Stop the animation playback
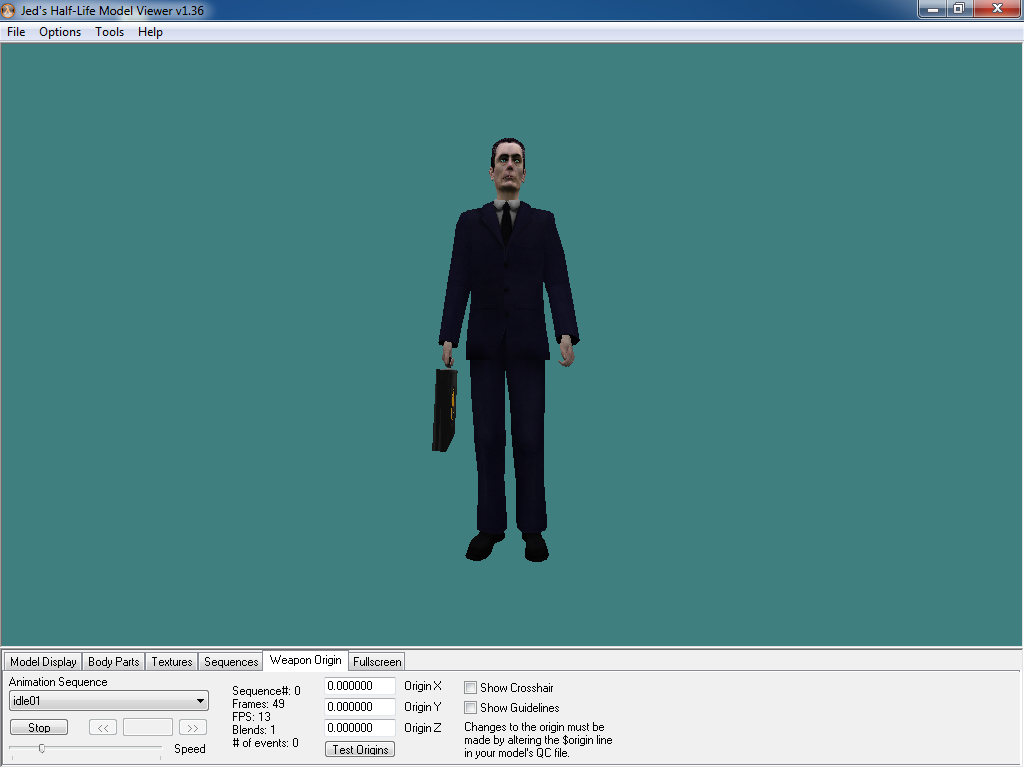 coord(39,728)
